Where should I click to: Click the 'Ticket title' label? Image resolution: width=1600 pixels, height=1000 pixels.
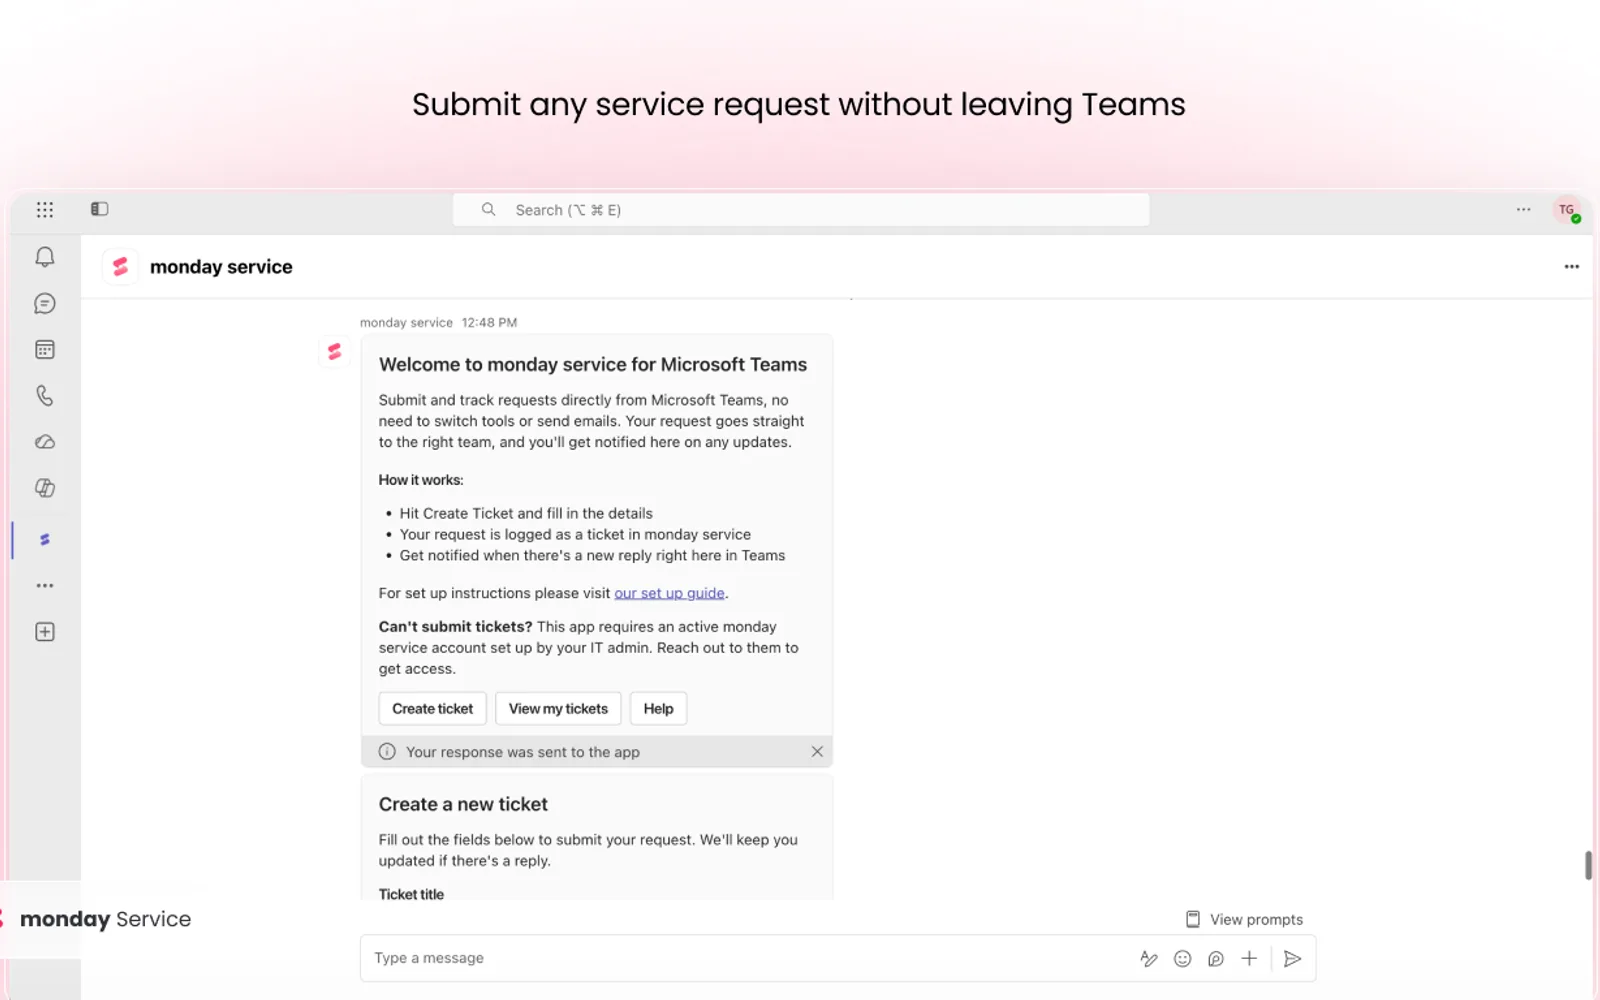point(411,894)
